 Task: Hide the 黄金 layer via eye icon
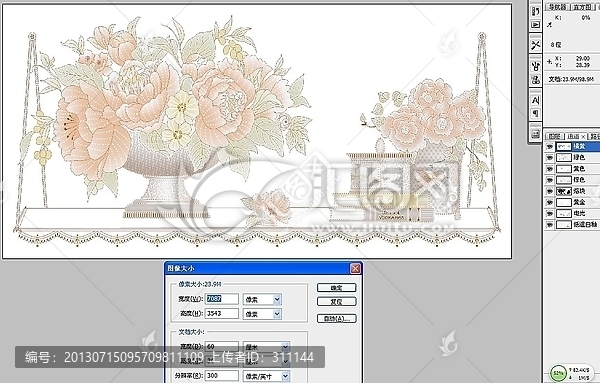549,202
